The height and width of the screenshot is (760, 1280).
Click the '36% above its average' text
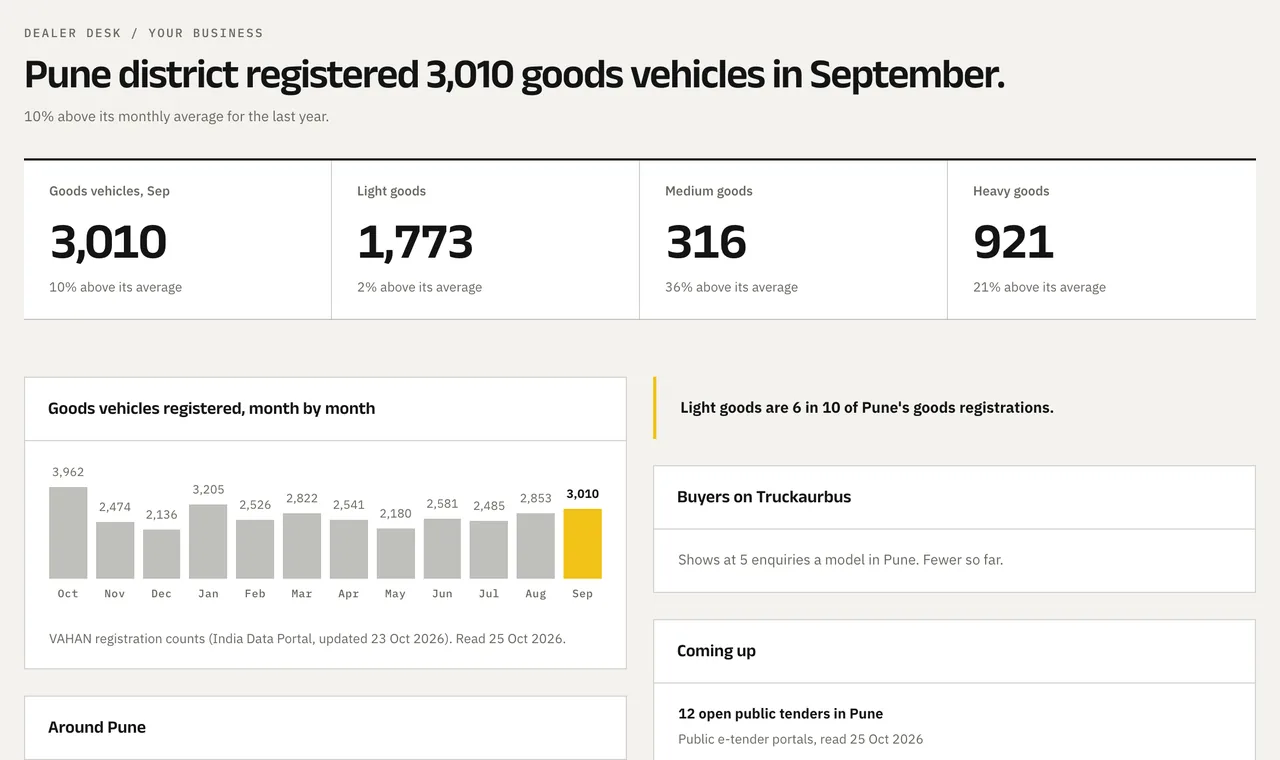coord(731,287)
